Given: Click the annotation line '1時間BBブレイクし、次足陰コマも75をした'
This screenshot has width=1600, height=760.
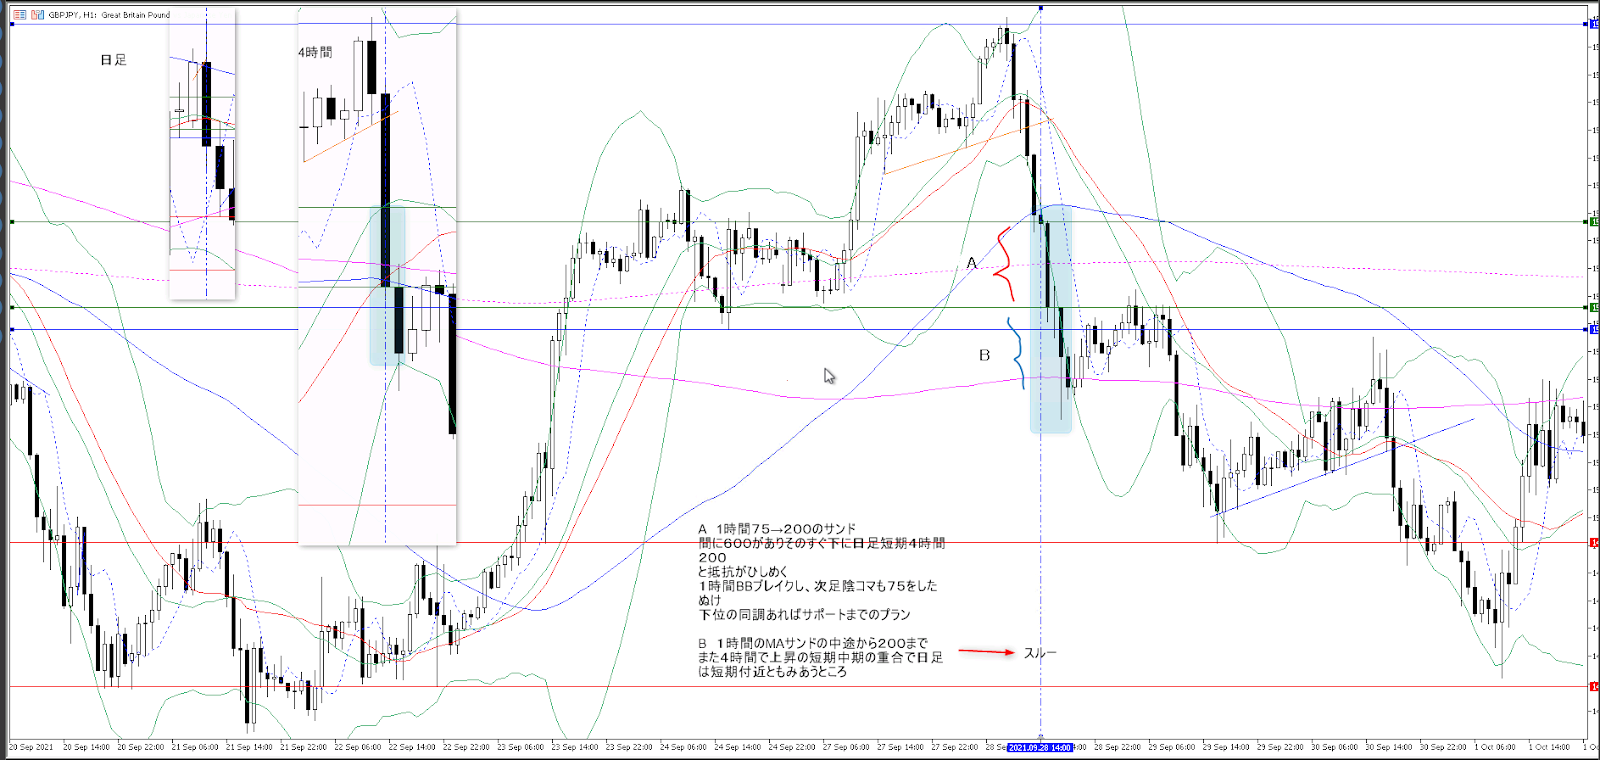Looking at the screenshot, I should 817,586.
